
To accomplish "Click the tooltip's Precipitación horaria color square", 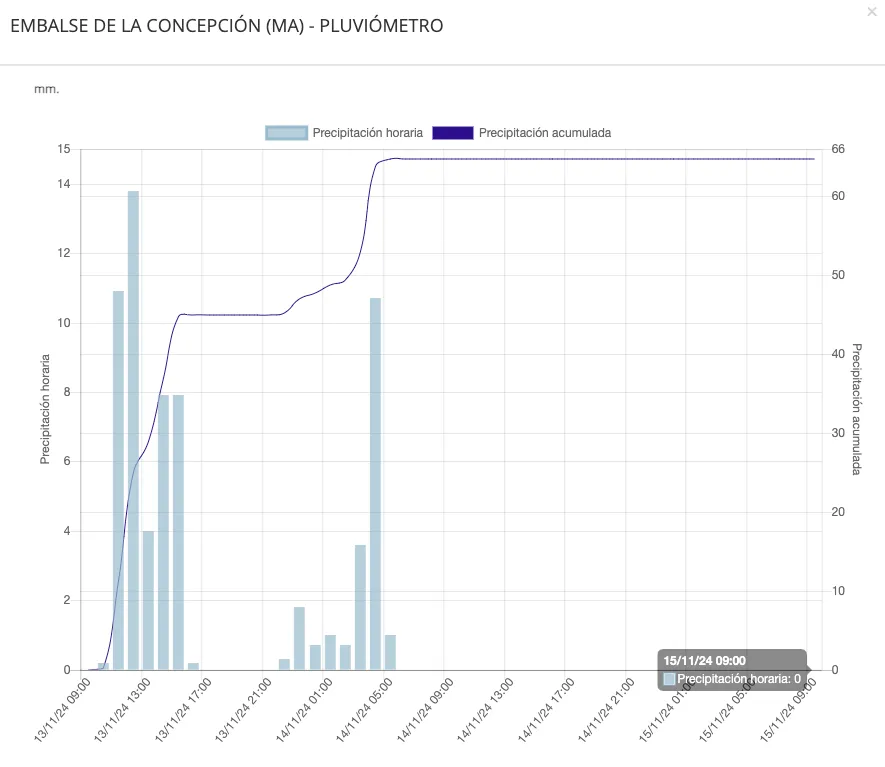I will [669, 679].
